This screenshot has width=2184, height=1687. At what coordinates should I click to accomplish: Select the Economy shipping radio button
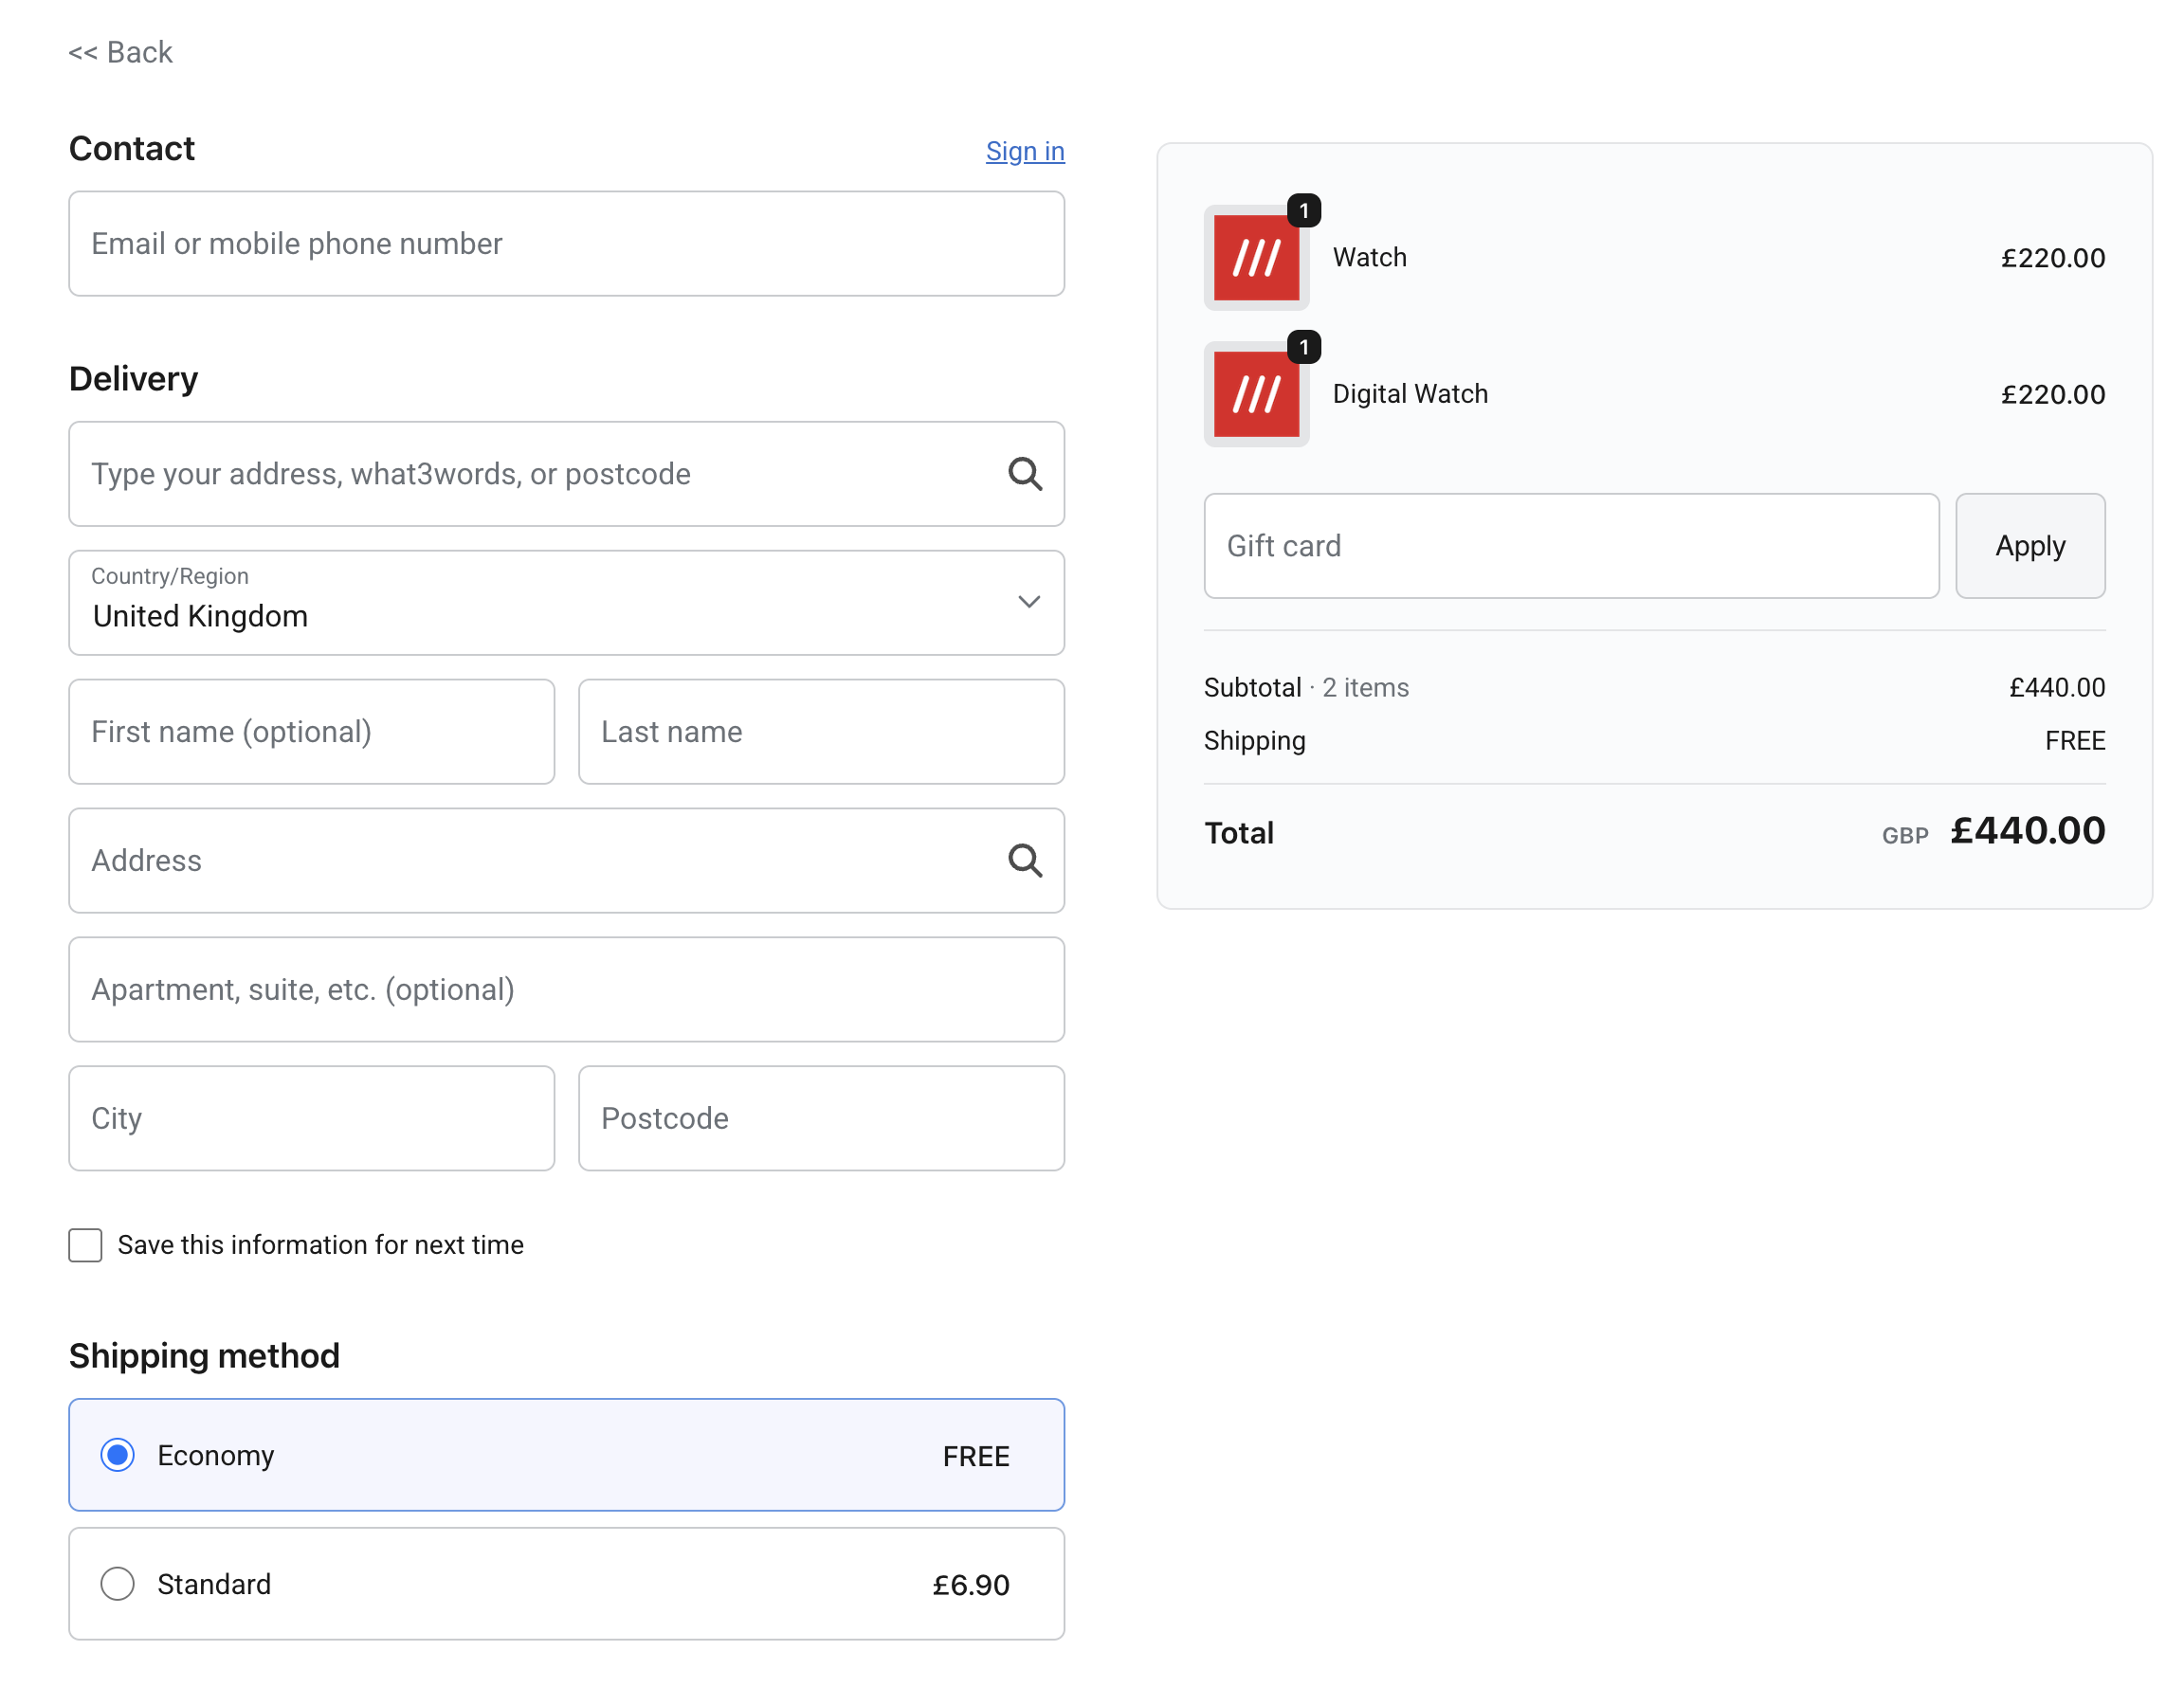click(117, 1455)
